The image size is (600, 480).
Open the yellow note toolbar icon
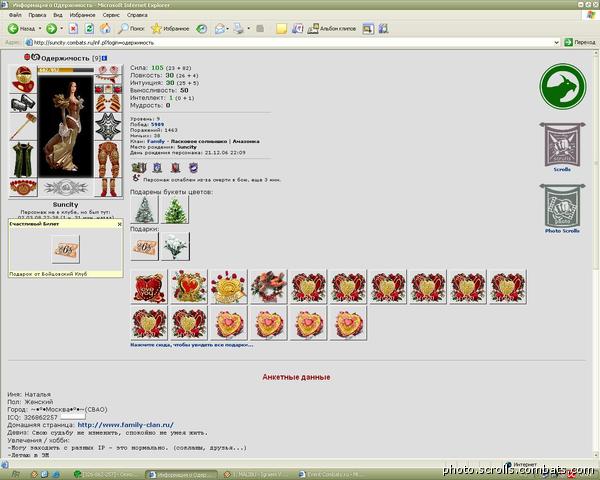282,29
